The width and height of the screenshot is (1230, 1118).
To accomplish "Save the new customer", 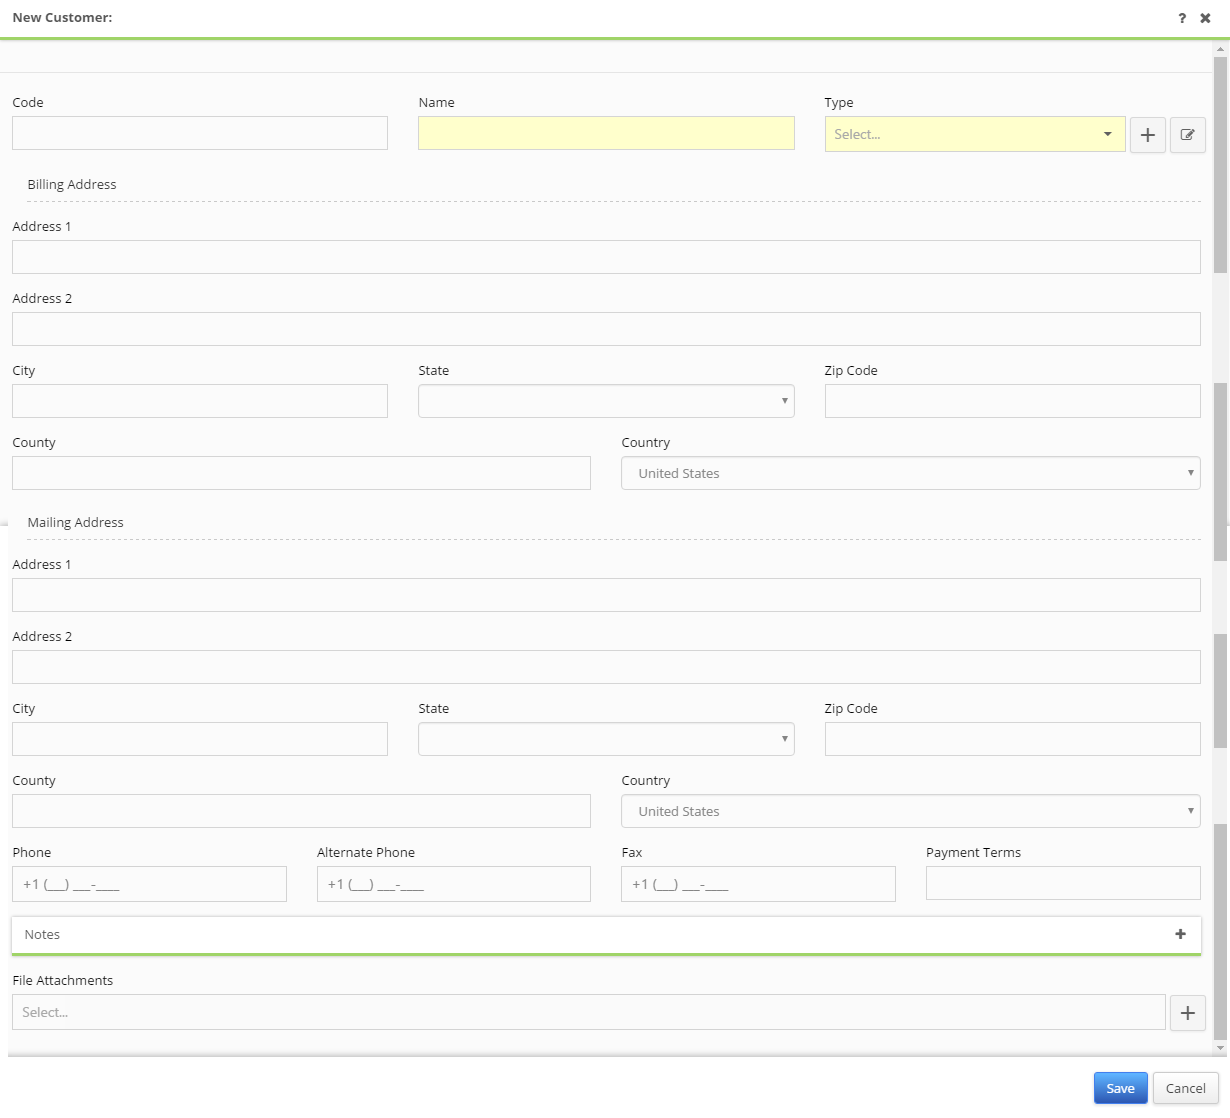I will [x=1120, y=1088].
